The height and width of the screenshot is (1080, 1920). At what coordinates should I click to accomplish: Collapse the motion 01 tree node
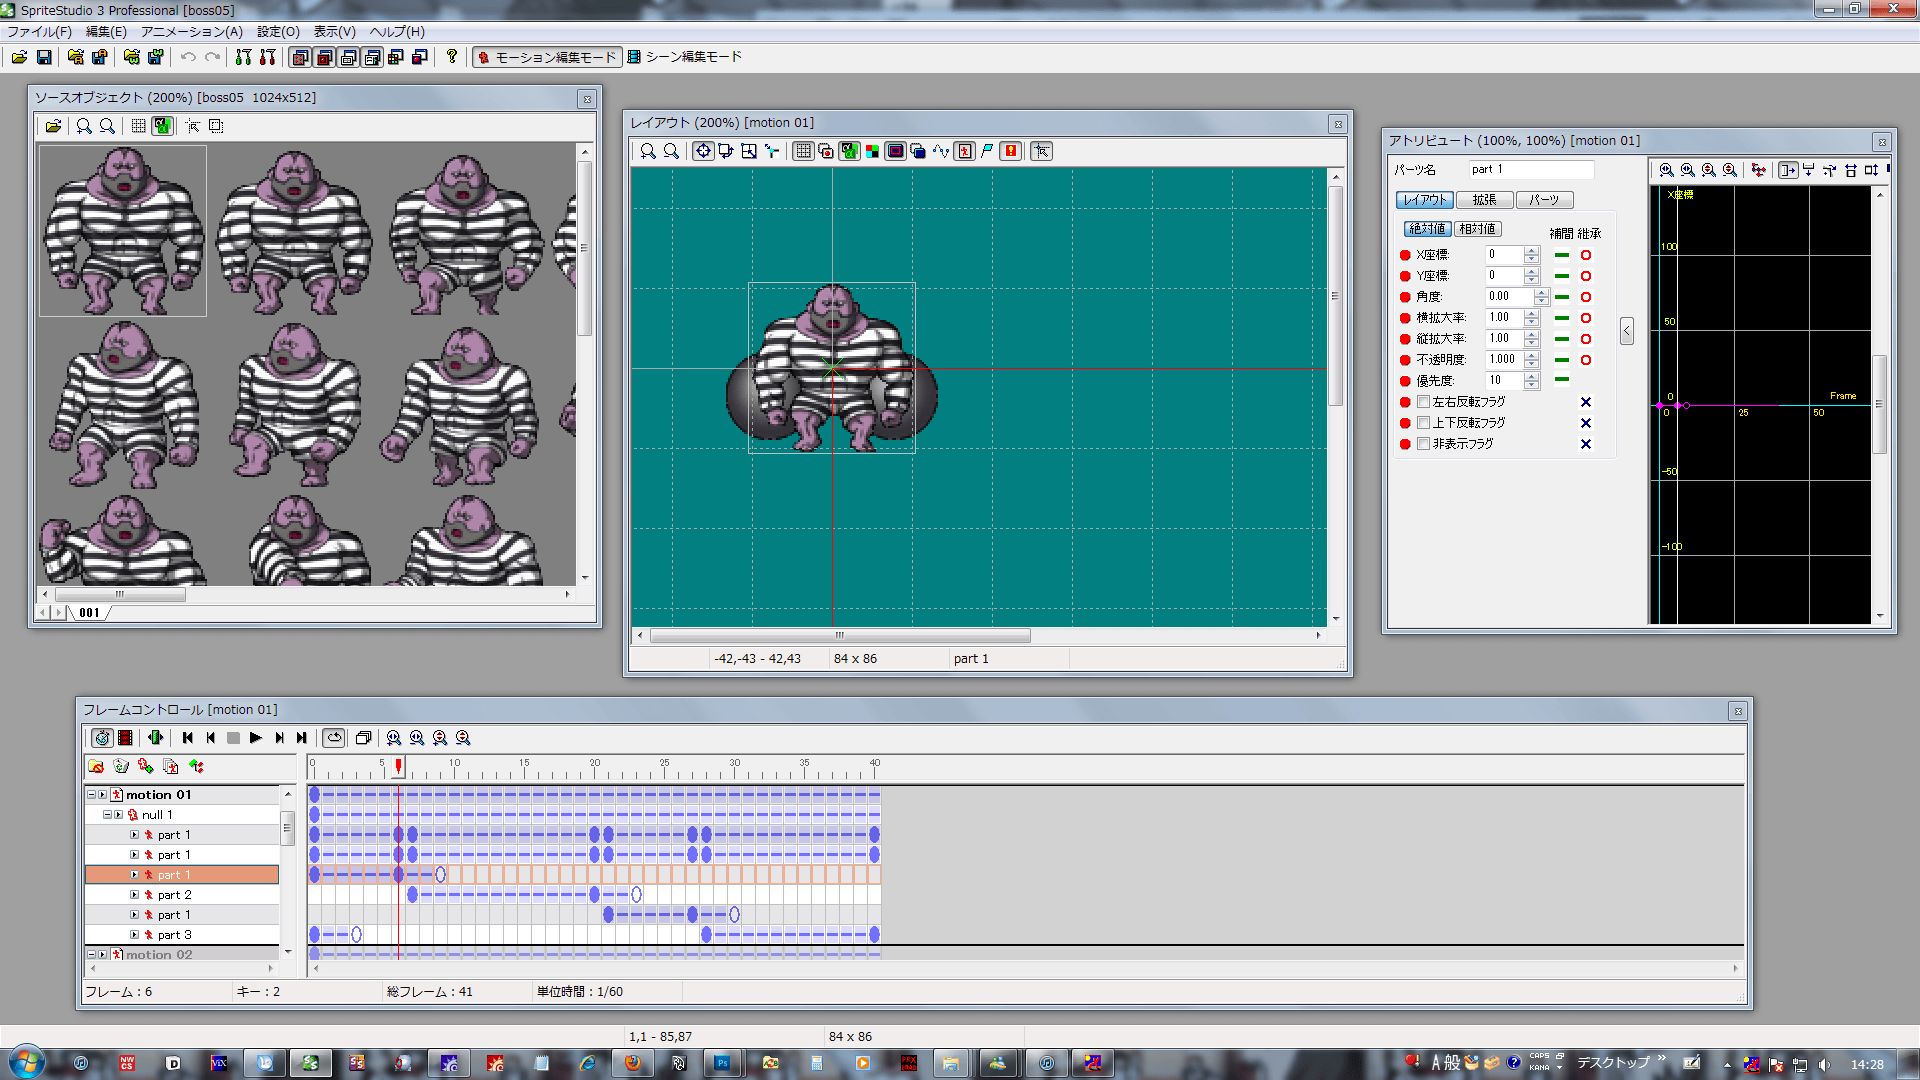91,795
